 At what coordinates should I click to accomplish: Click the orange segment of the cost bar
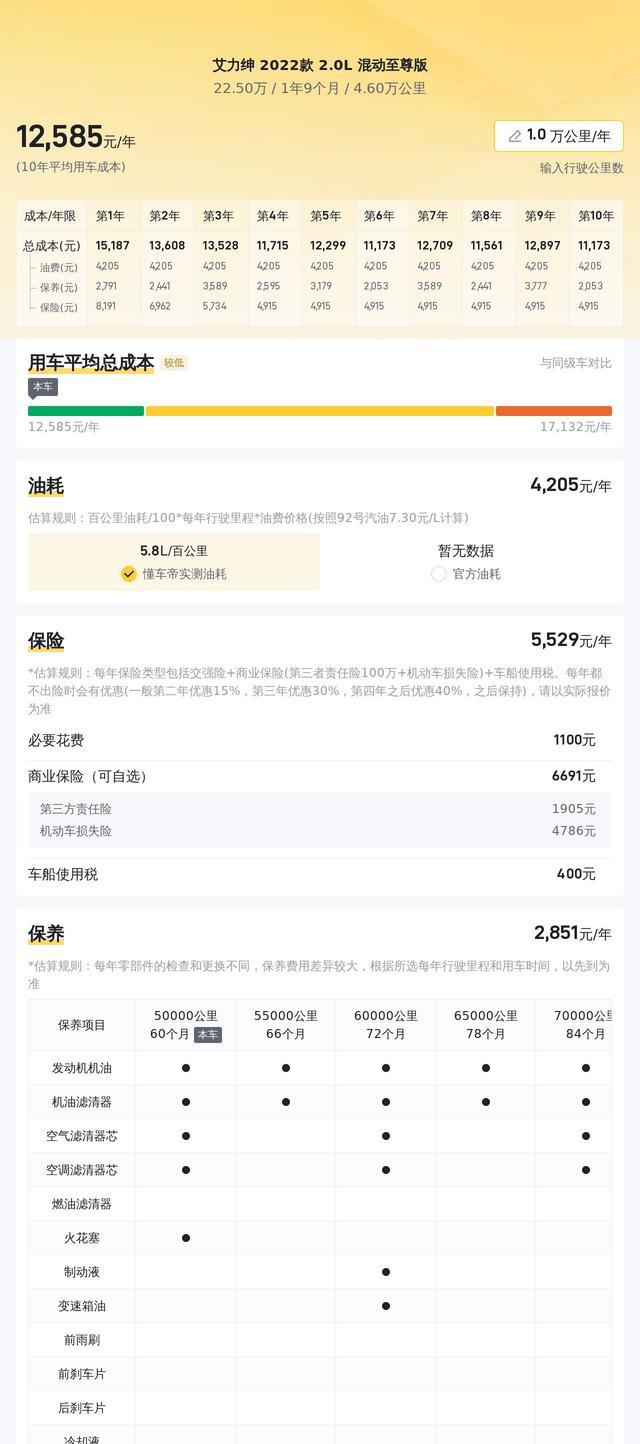553,411
